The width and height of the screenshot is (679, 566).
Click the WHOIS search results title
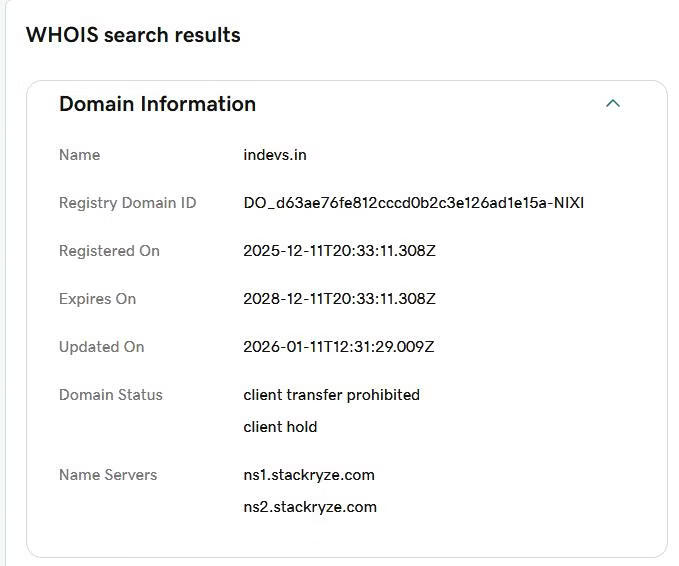(x=133, y=35)
